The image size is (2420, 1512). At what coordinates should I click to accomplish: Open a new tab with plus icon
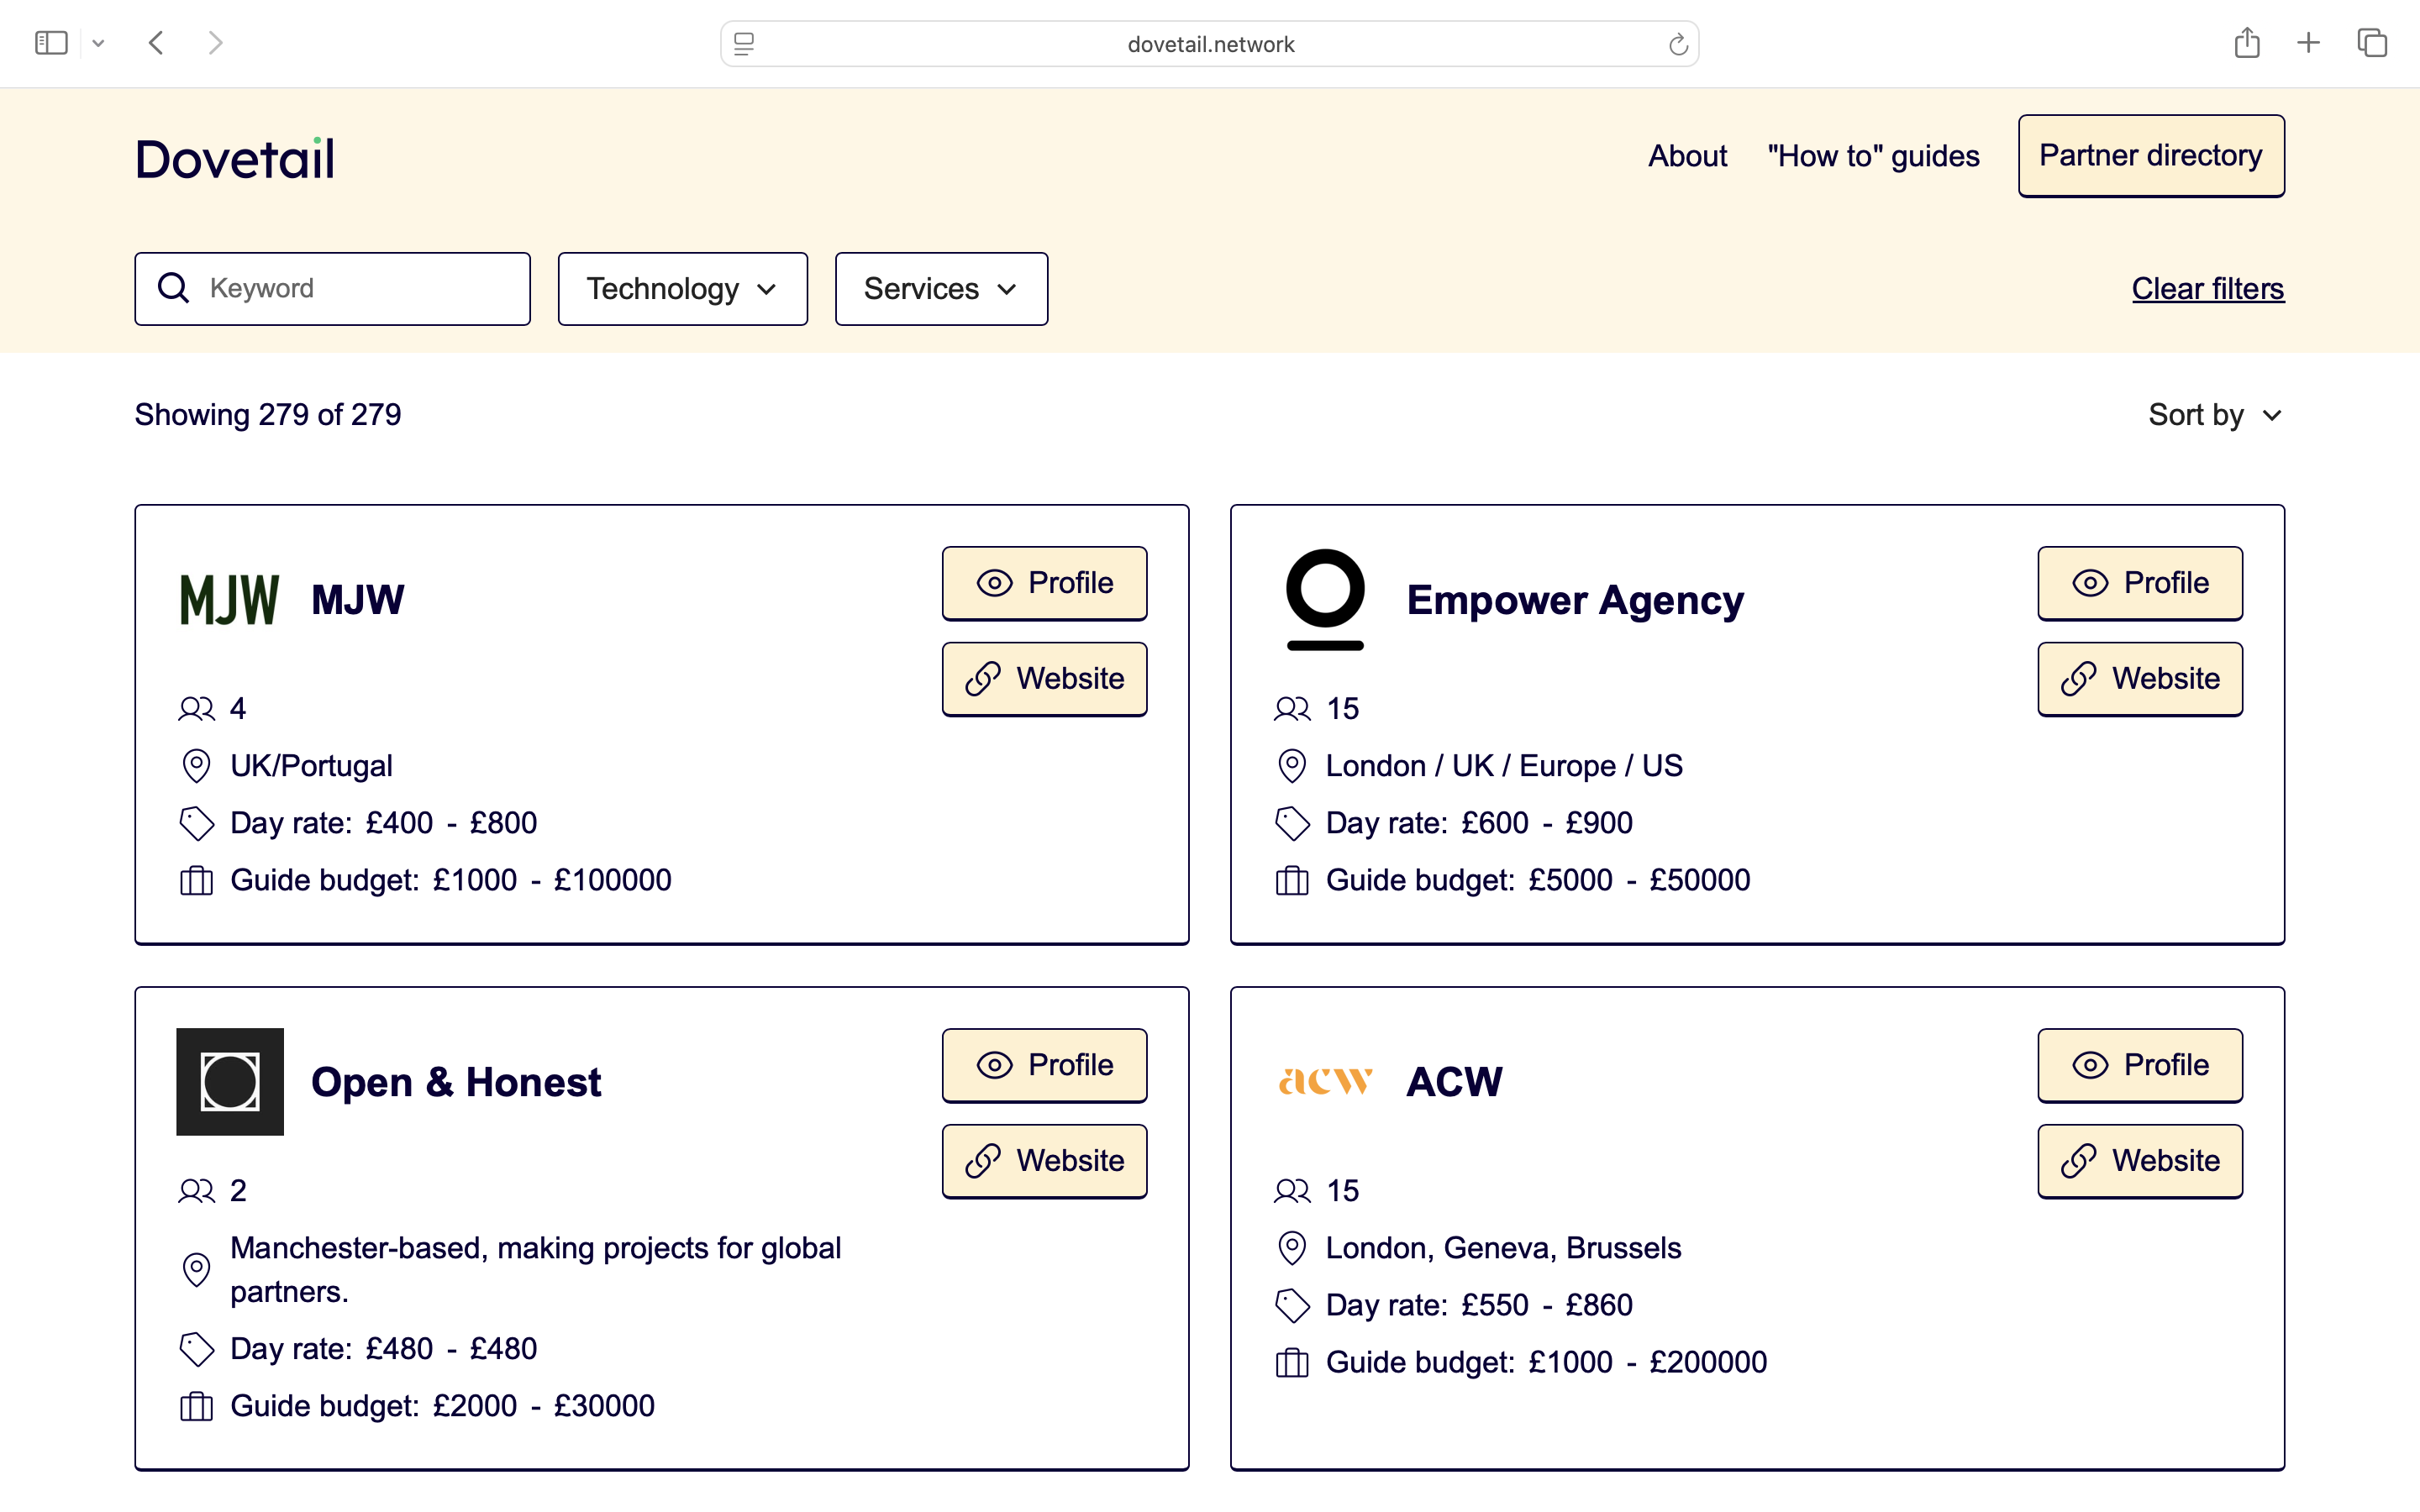click(x=2308, y=43)
